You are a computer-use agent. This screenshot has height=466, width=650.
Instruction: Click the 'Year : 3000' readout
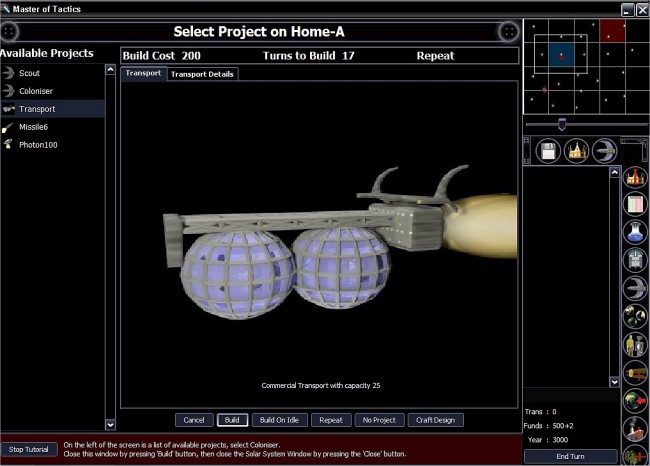pyautogui.click(x=548, y=440)
